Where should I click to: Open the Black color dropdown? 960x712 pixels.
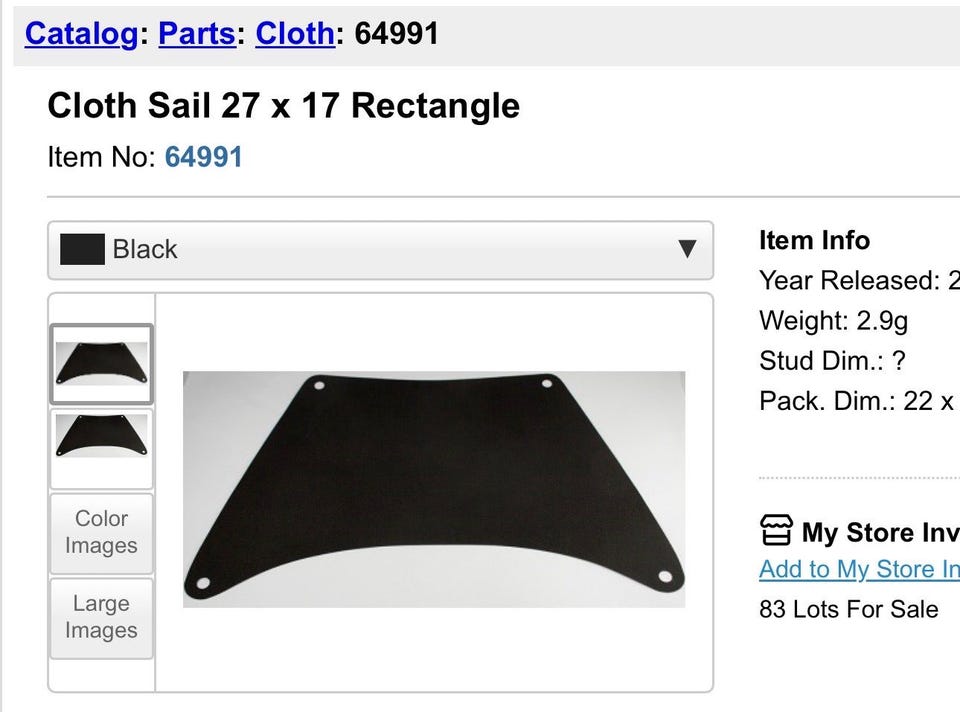pyautogui.click(x=380, y=250)
